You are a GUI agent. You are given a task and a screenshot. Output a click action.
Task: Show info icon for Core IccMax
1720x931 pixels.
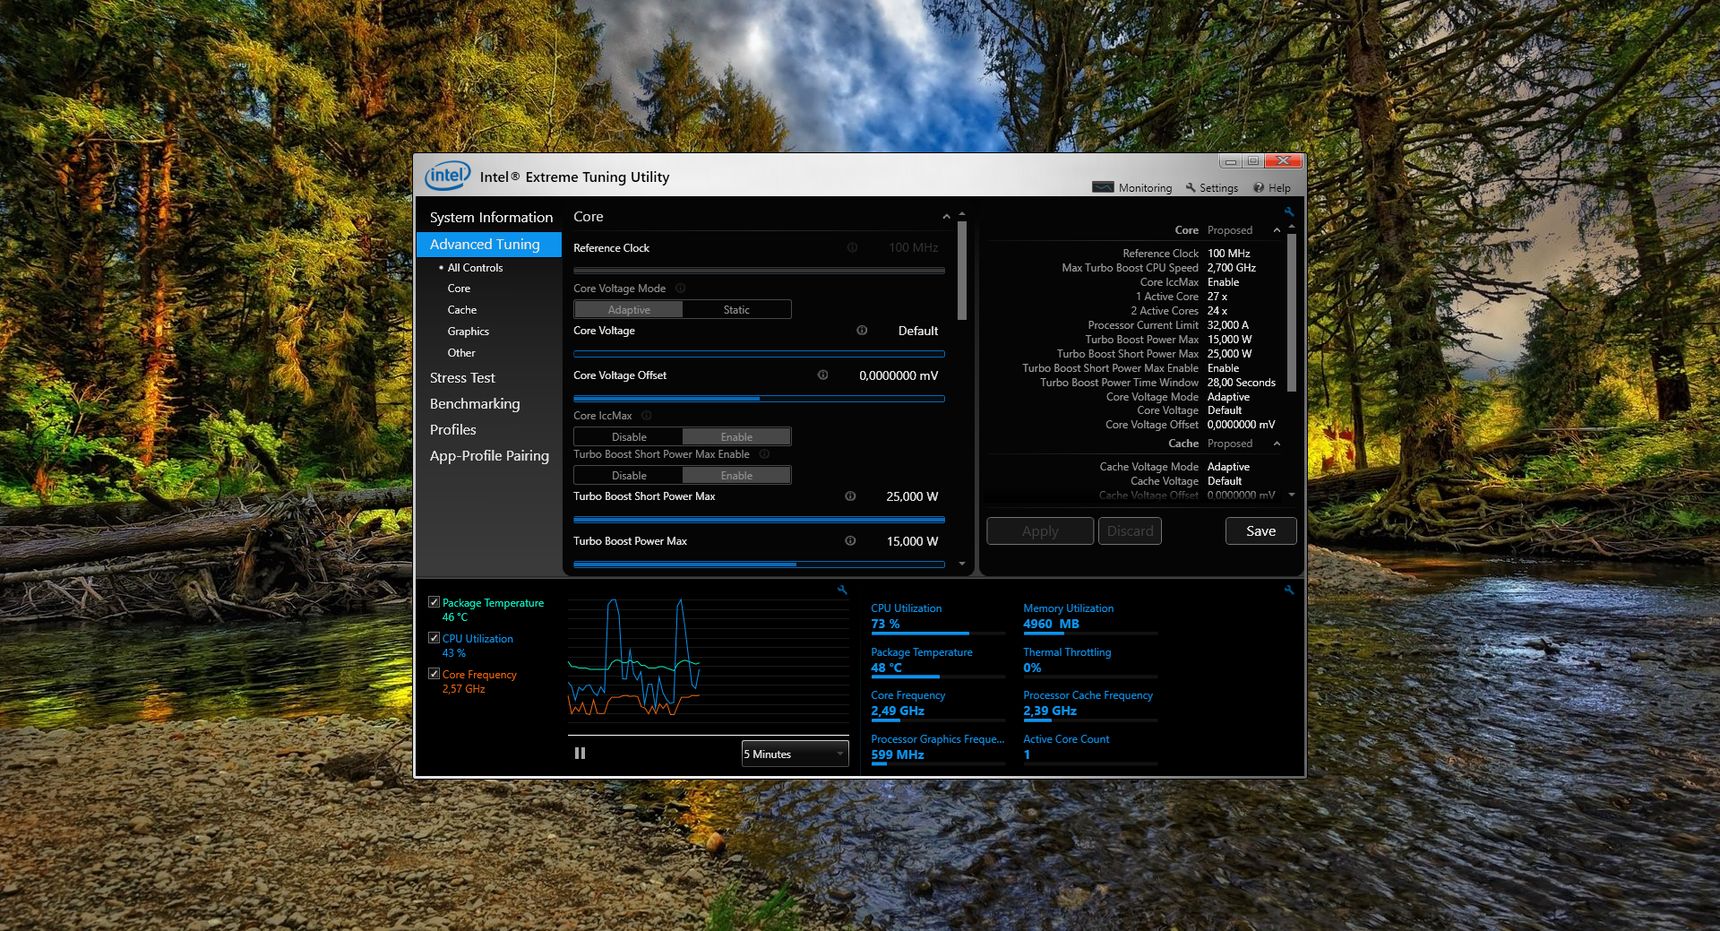click(x=646, y=415)
